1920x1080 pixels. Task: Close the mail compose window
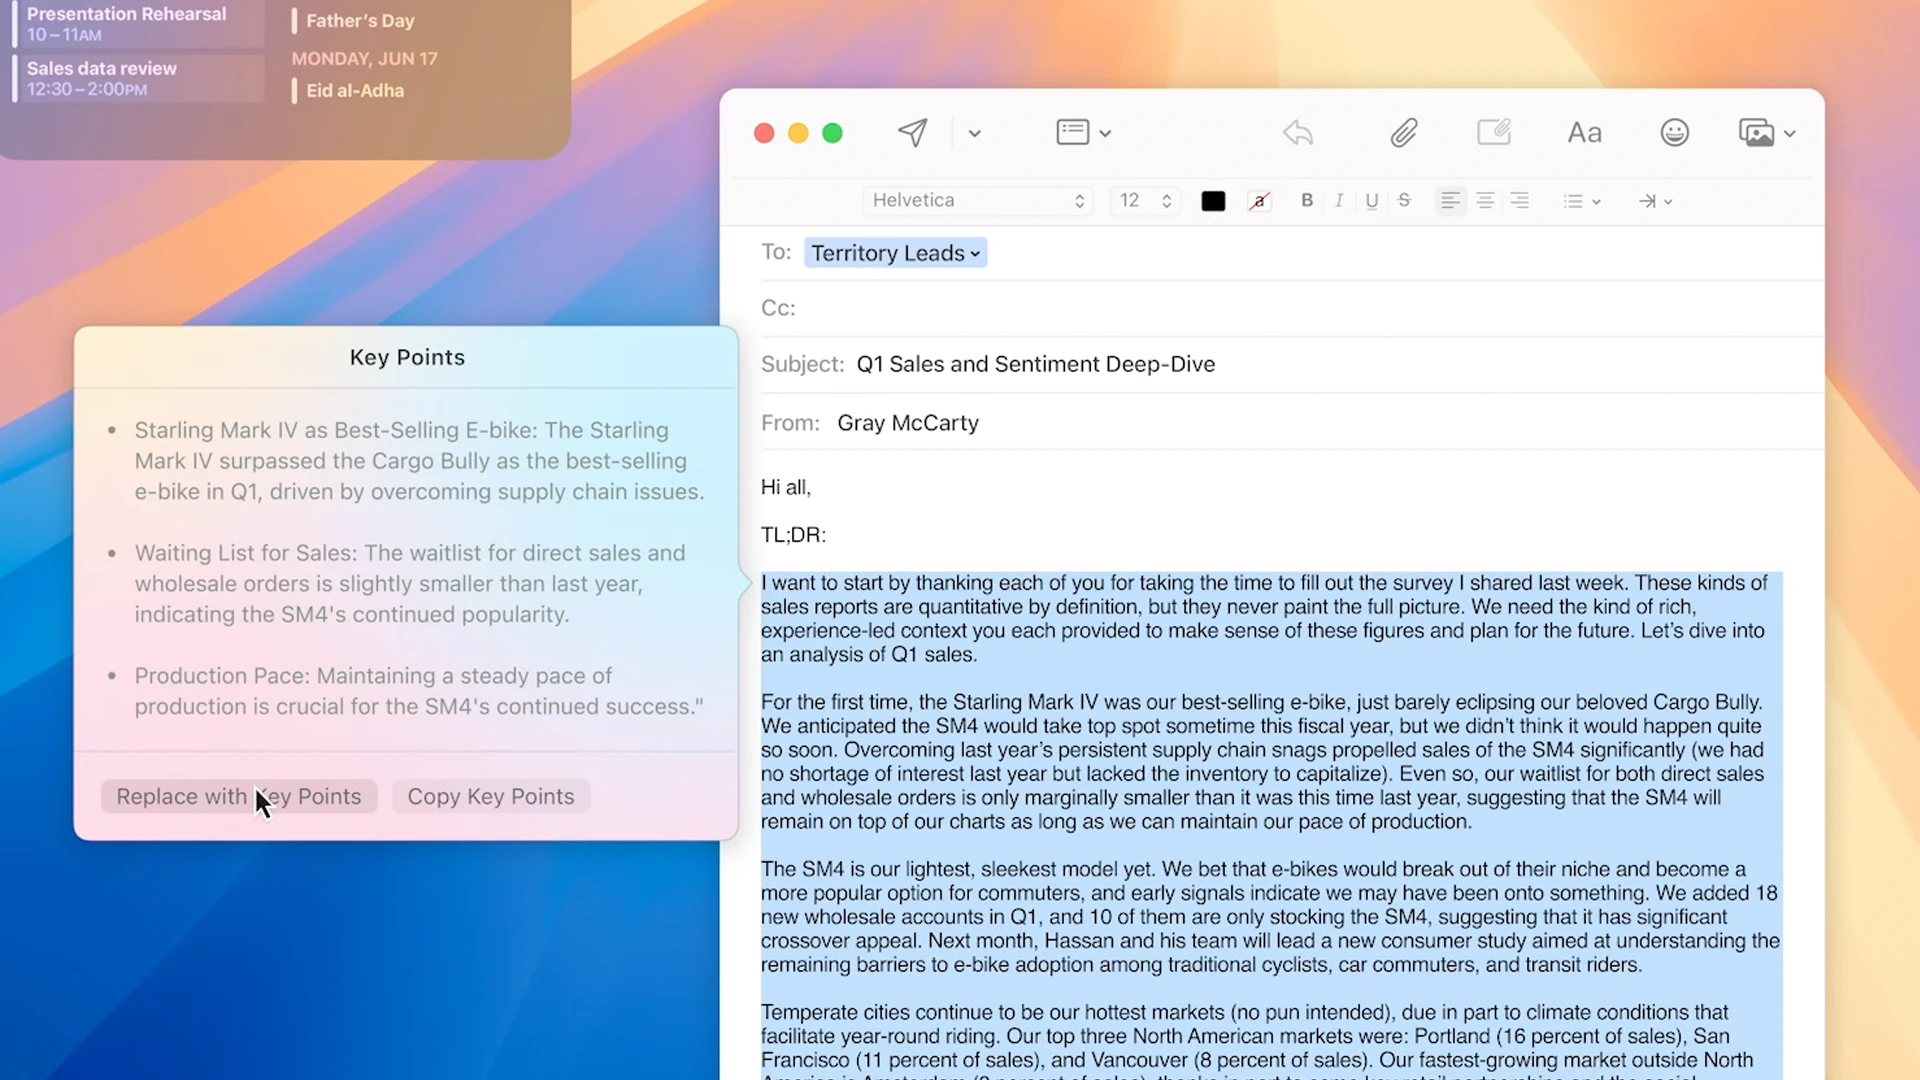tap(764, 133)
